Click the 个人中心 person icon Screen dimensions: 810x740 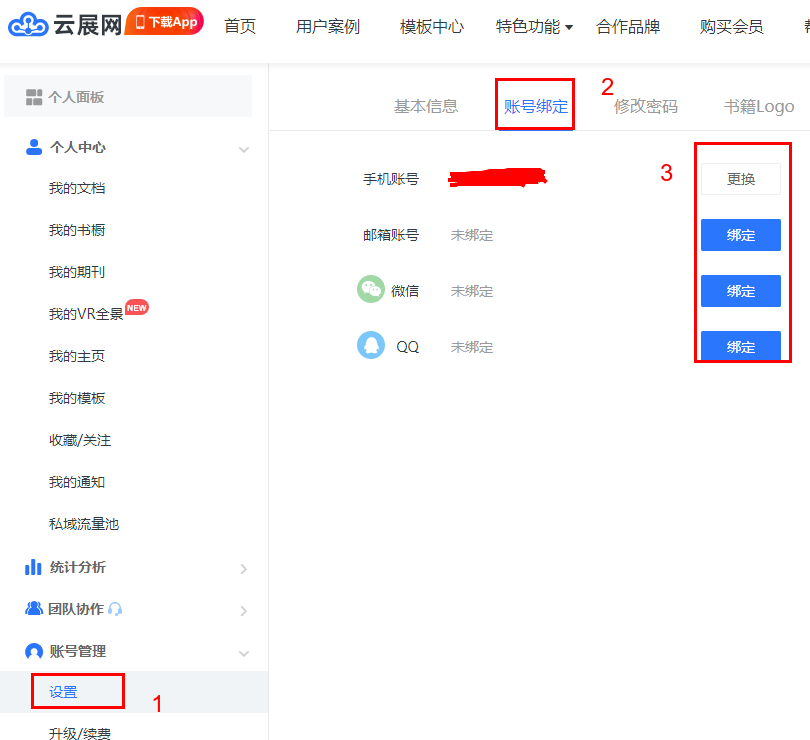point(33,147)
